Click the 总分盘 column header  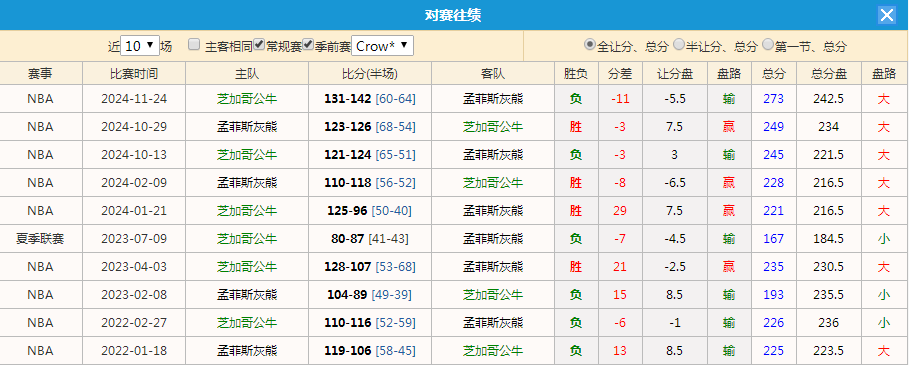pos(828,74)
